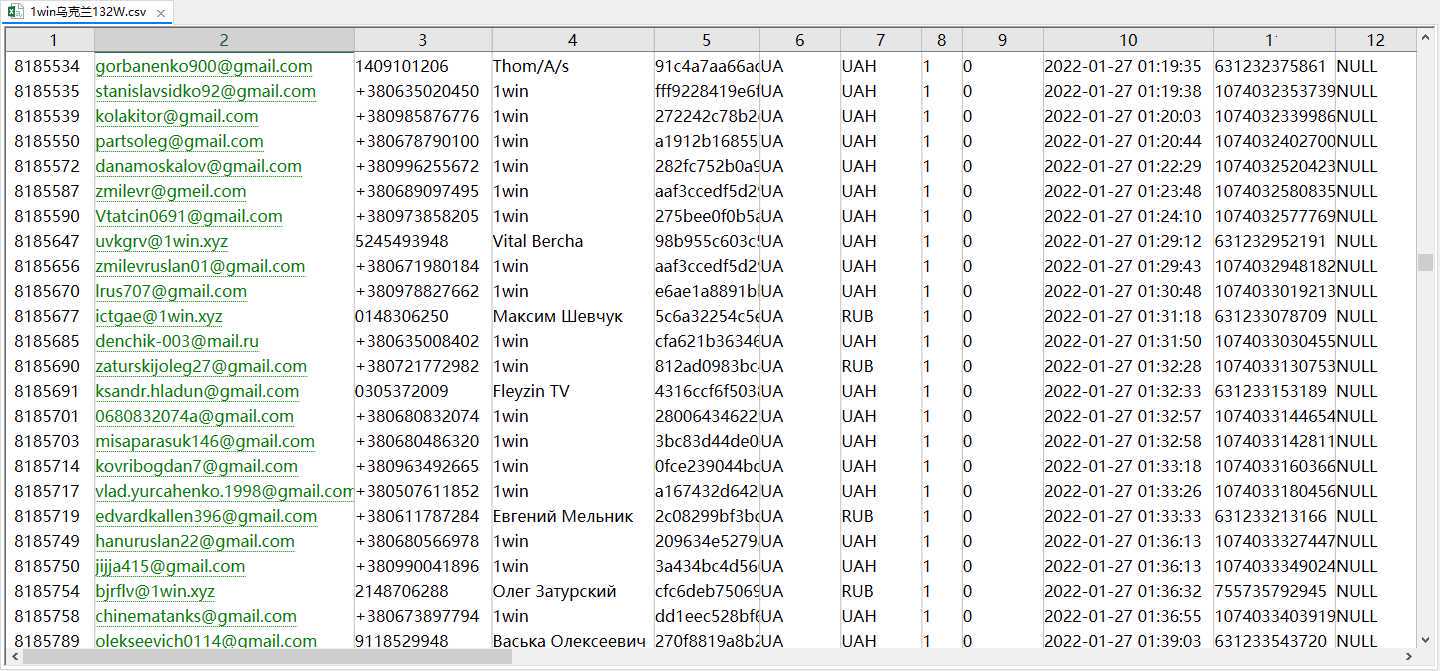
Task: Click email kovribogdan7@gmail.com
Action: coord(197,466)
